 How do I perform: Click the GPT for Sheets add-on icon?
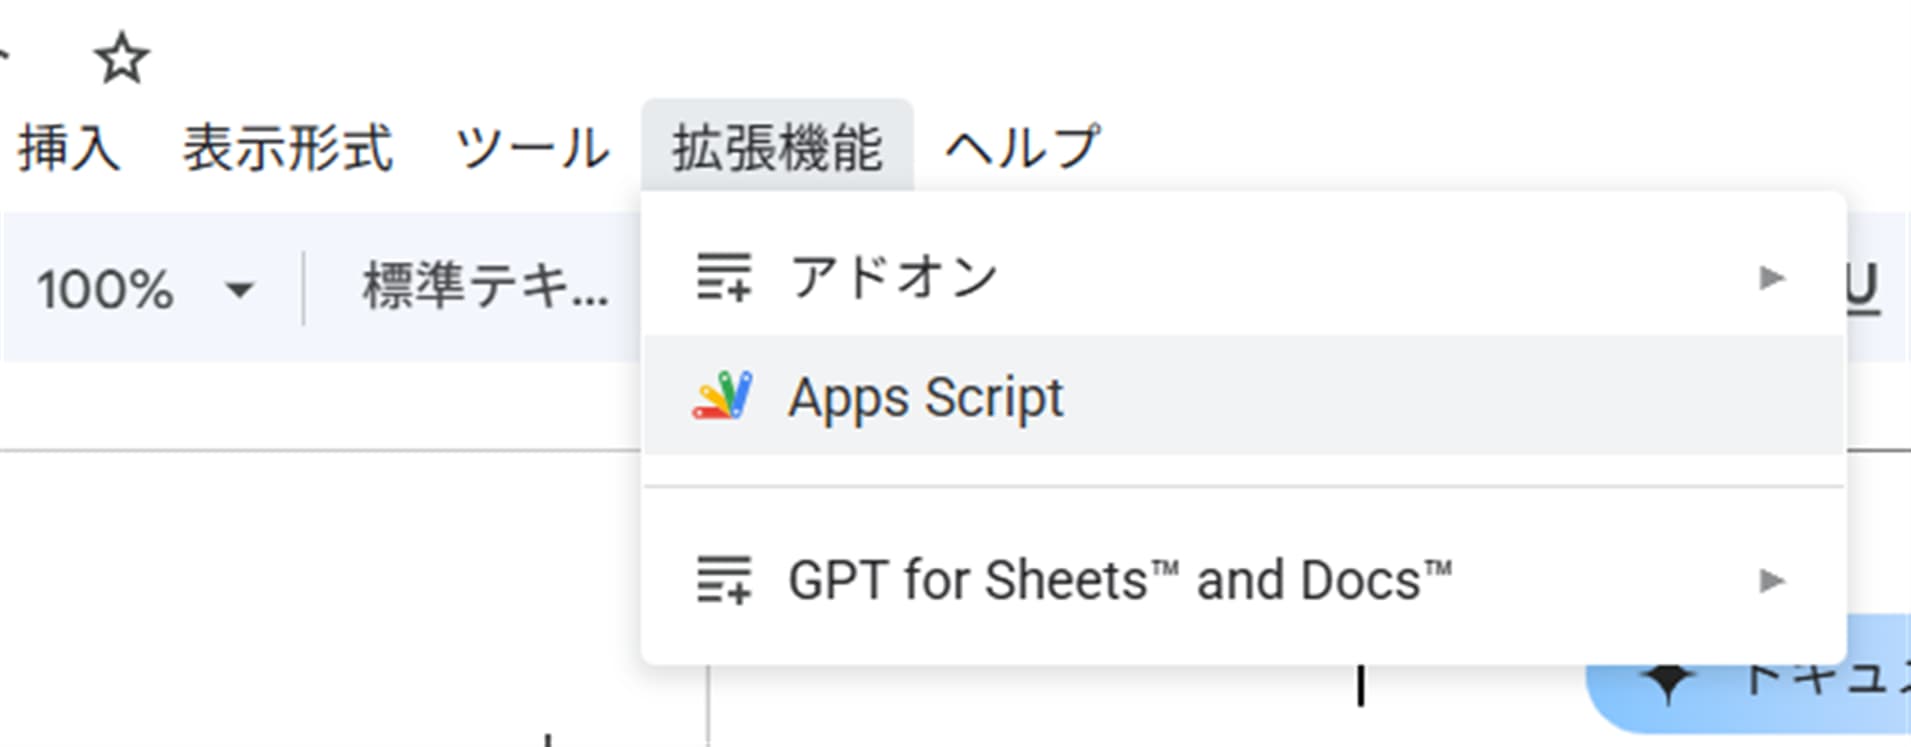tap(723, 581)
